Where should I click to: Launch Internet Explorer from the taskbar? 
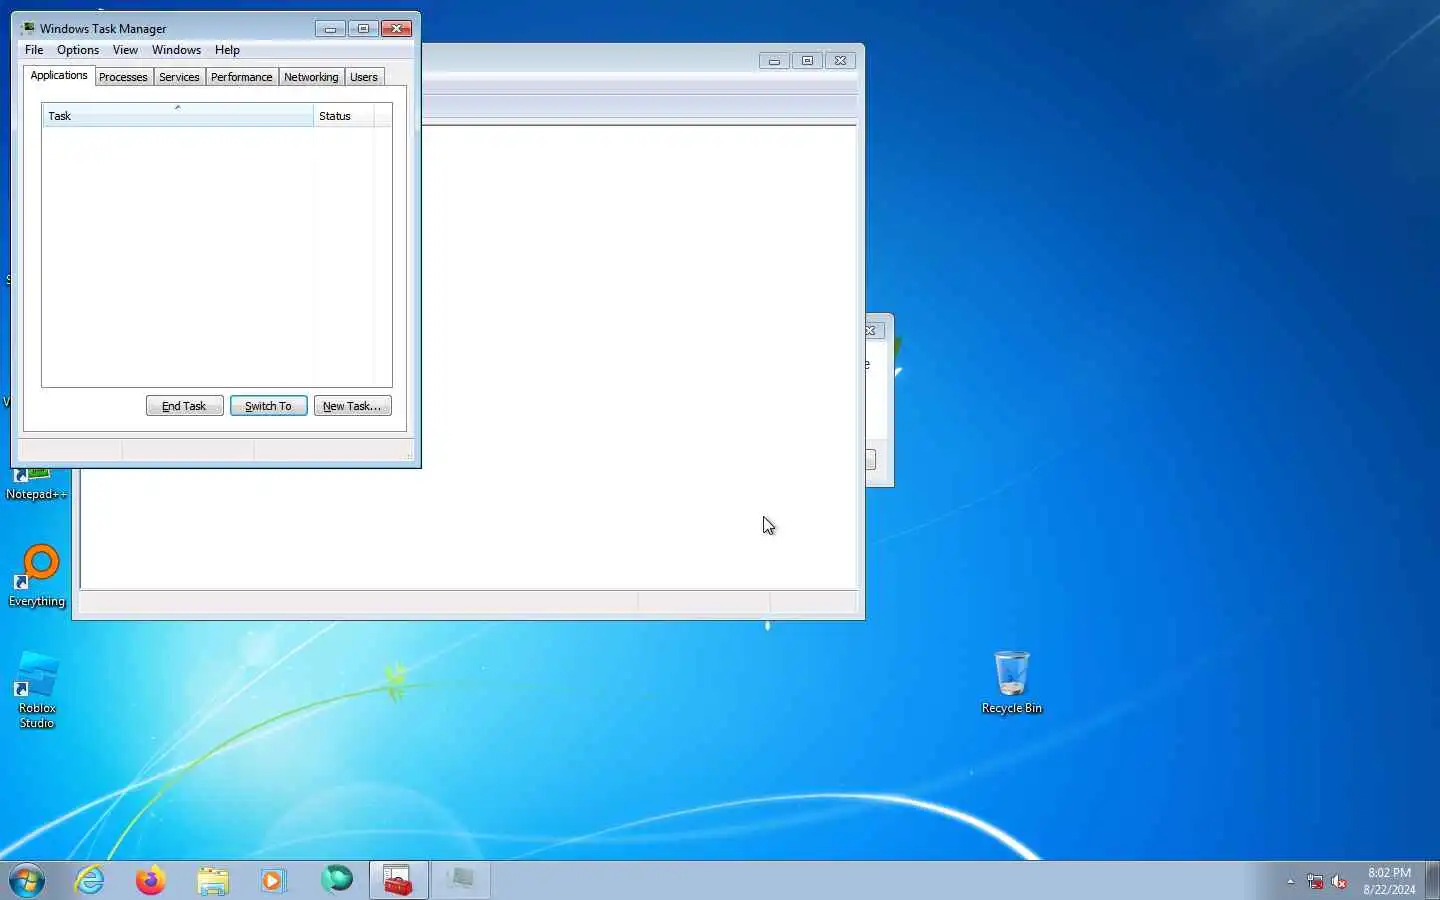click(x=90, y=880)
